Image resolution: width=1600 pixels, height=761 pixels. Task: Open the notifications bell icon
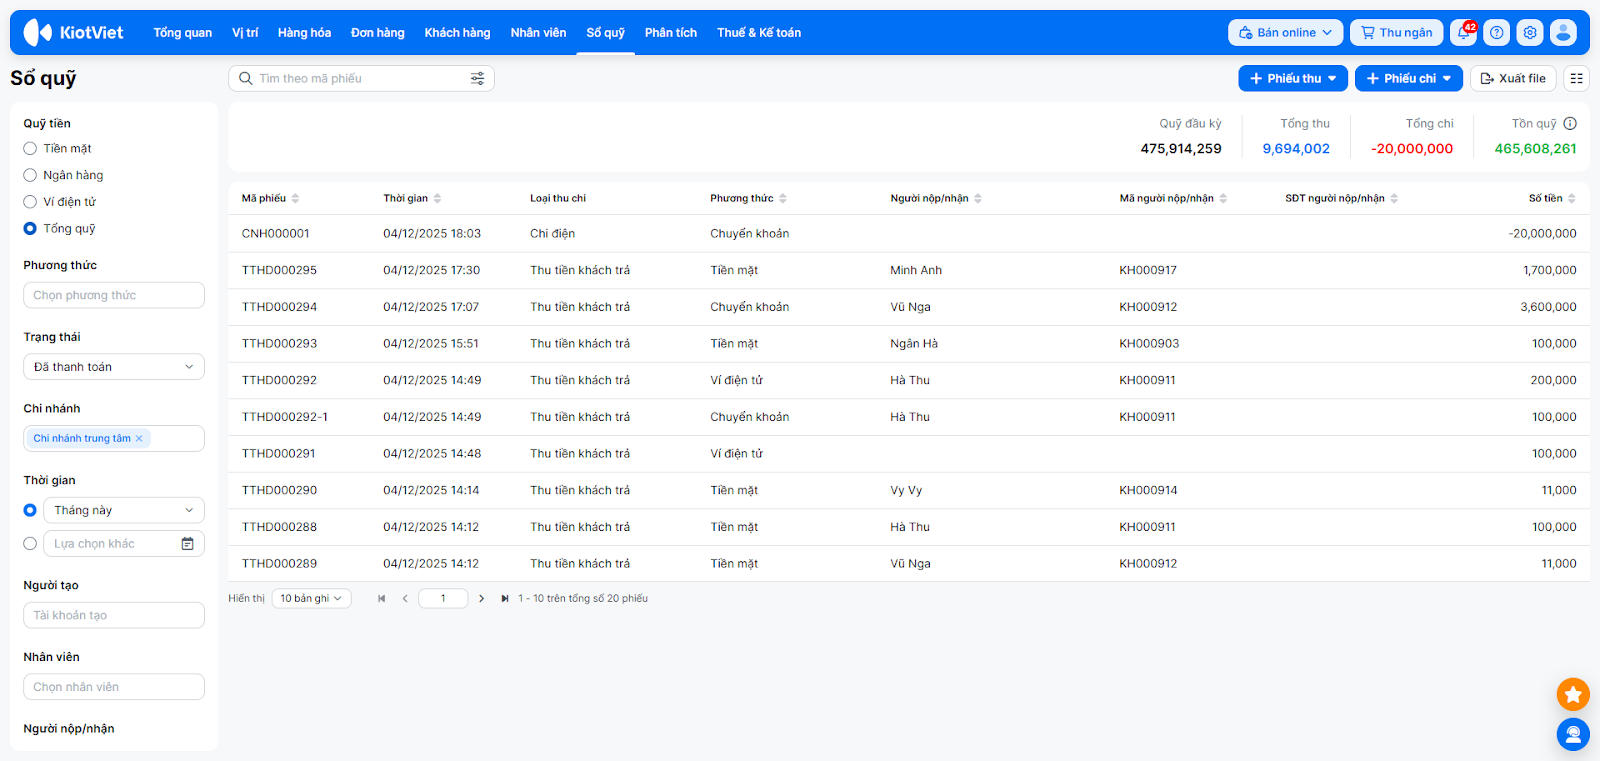1464,33
